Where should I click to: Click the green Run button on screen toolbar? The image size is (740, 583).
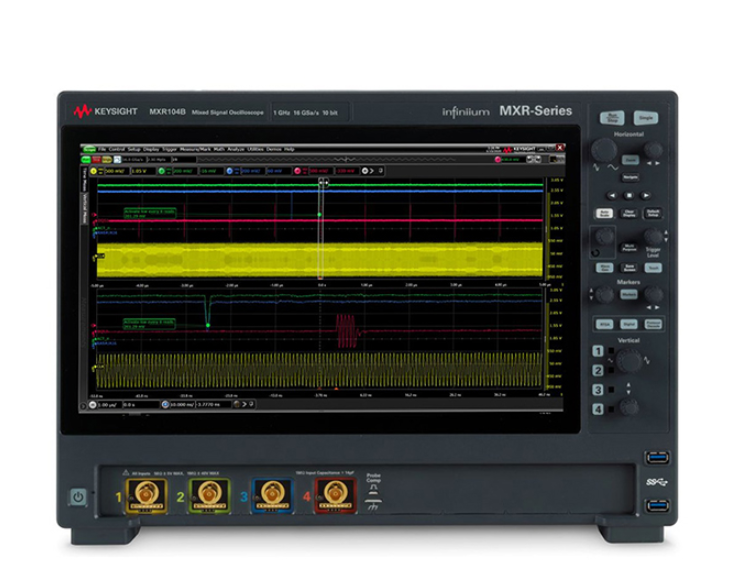87,160
